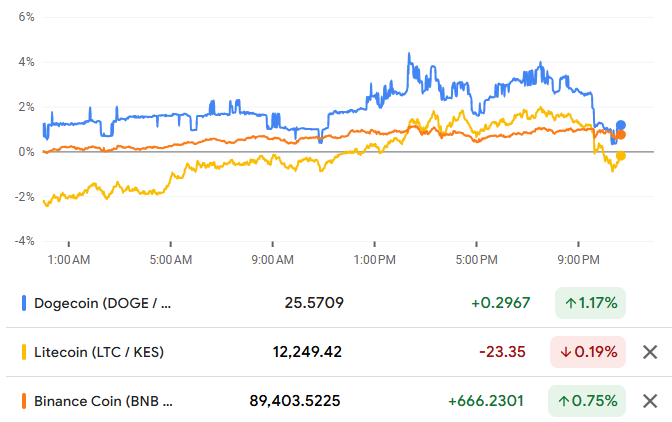
Task: Remove Binance Coin from the comparison
Action: (649, 402)
